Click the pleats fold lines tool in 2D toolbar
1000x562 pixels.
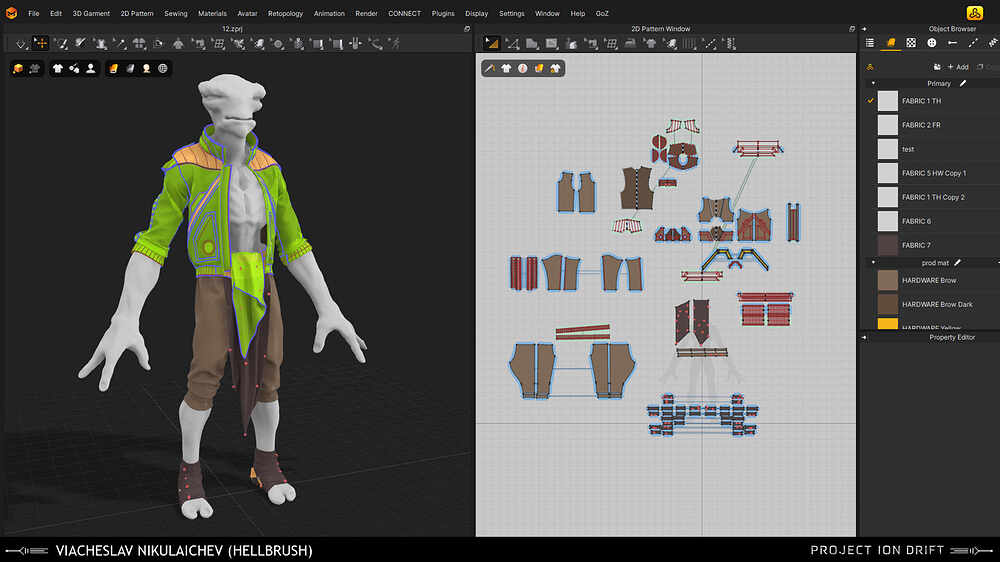(689, 43)
